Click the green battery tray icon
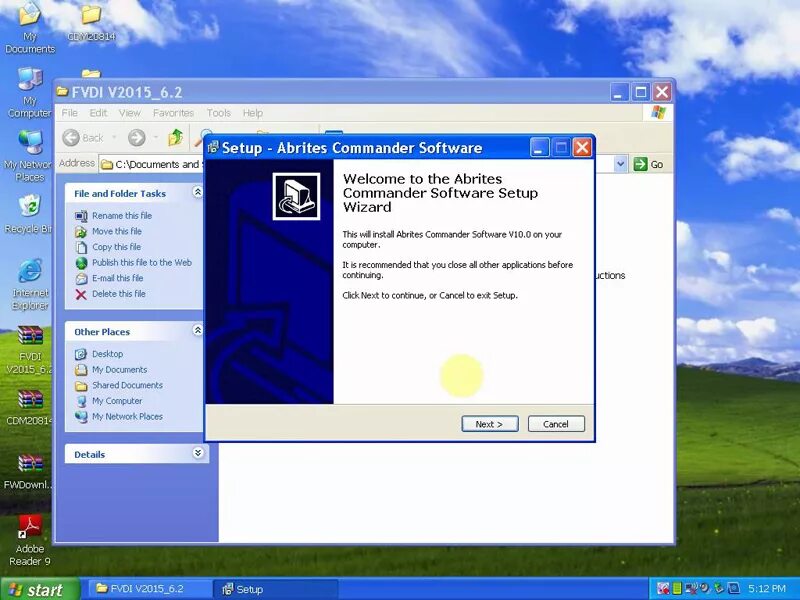 pos(677,589)
